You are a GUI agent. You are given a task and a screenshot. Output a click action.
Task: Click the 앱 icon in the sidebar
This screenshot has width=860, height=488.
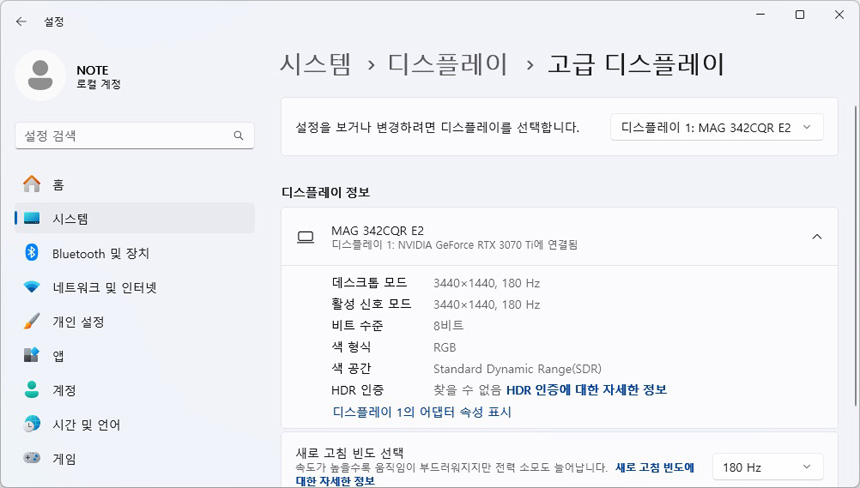click(x=32, y=356)
